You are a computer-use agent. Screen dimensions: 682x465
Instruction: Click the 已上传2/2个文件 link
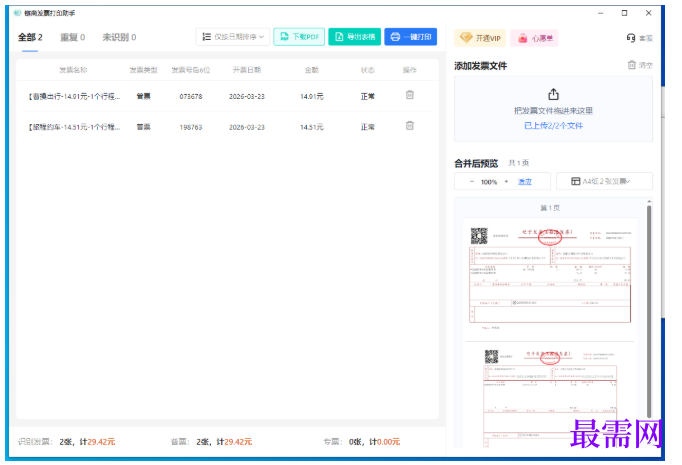point(553,126)
